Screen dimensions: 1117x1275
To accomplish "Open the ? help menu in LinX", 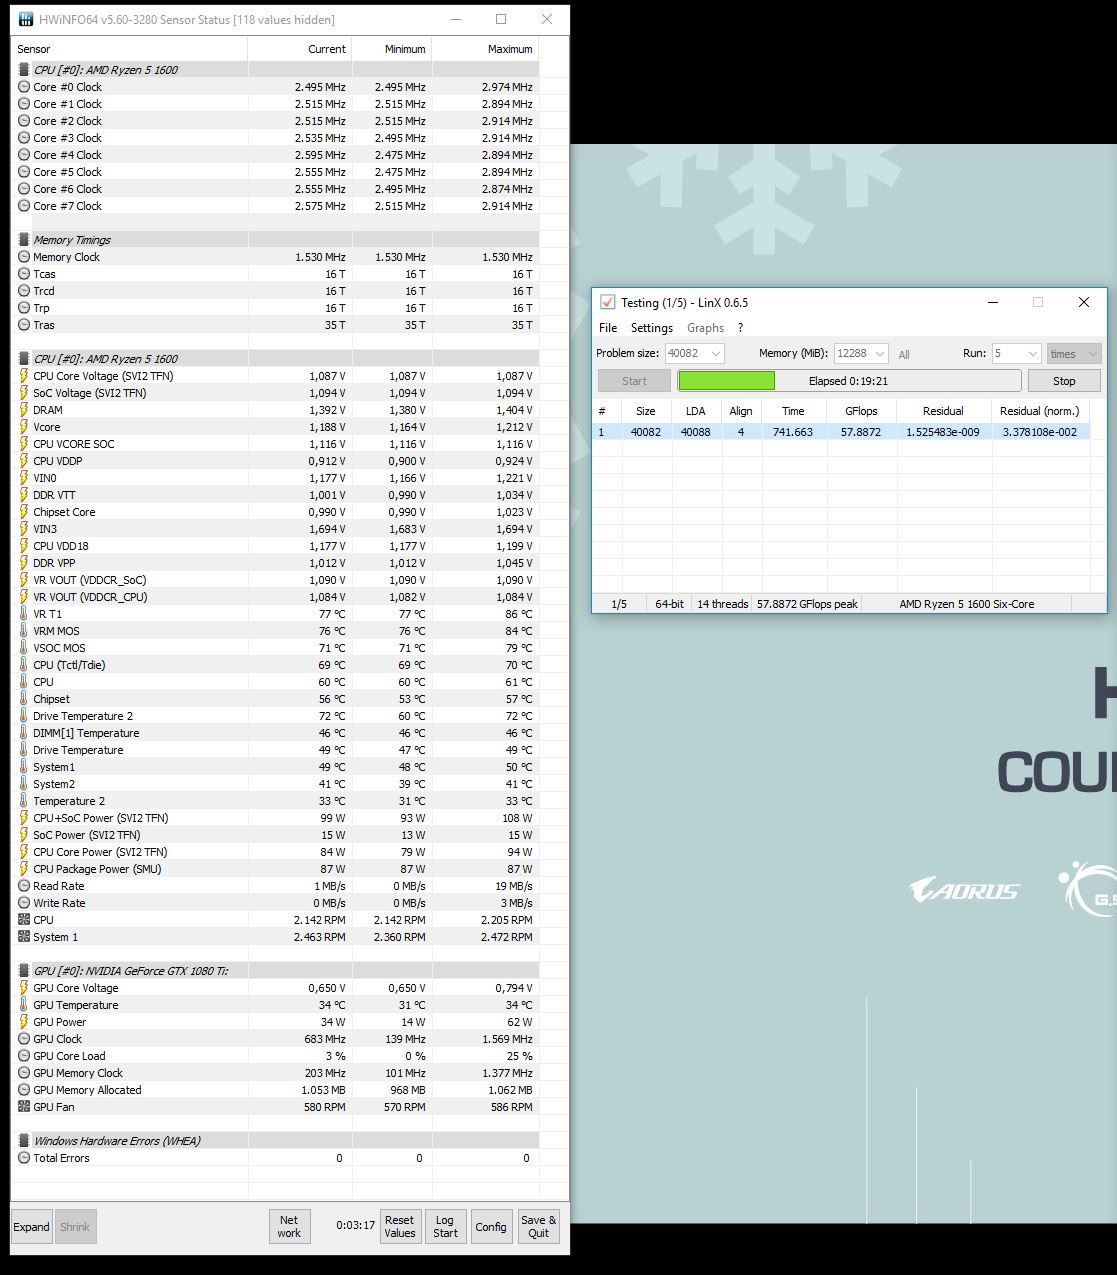I will [x=740, y=328].
